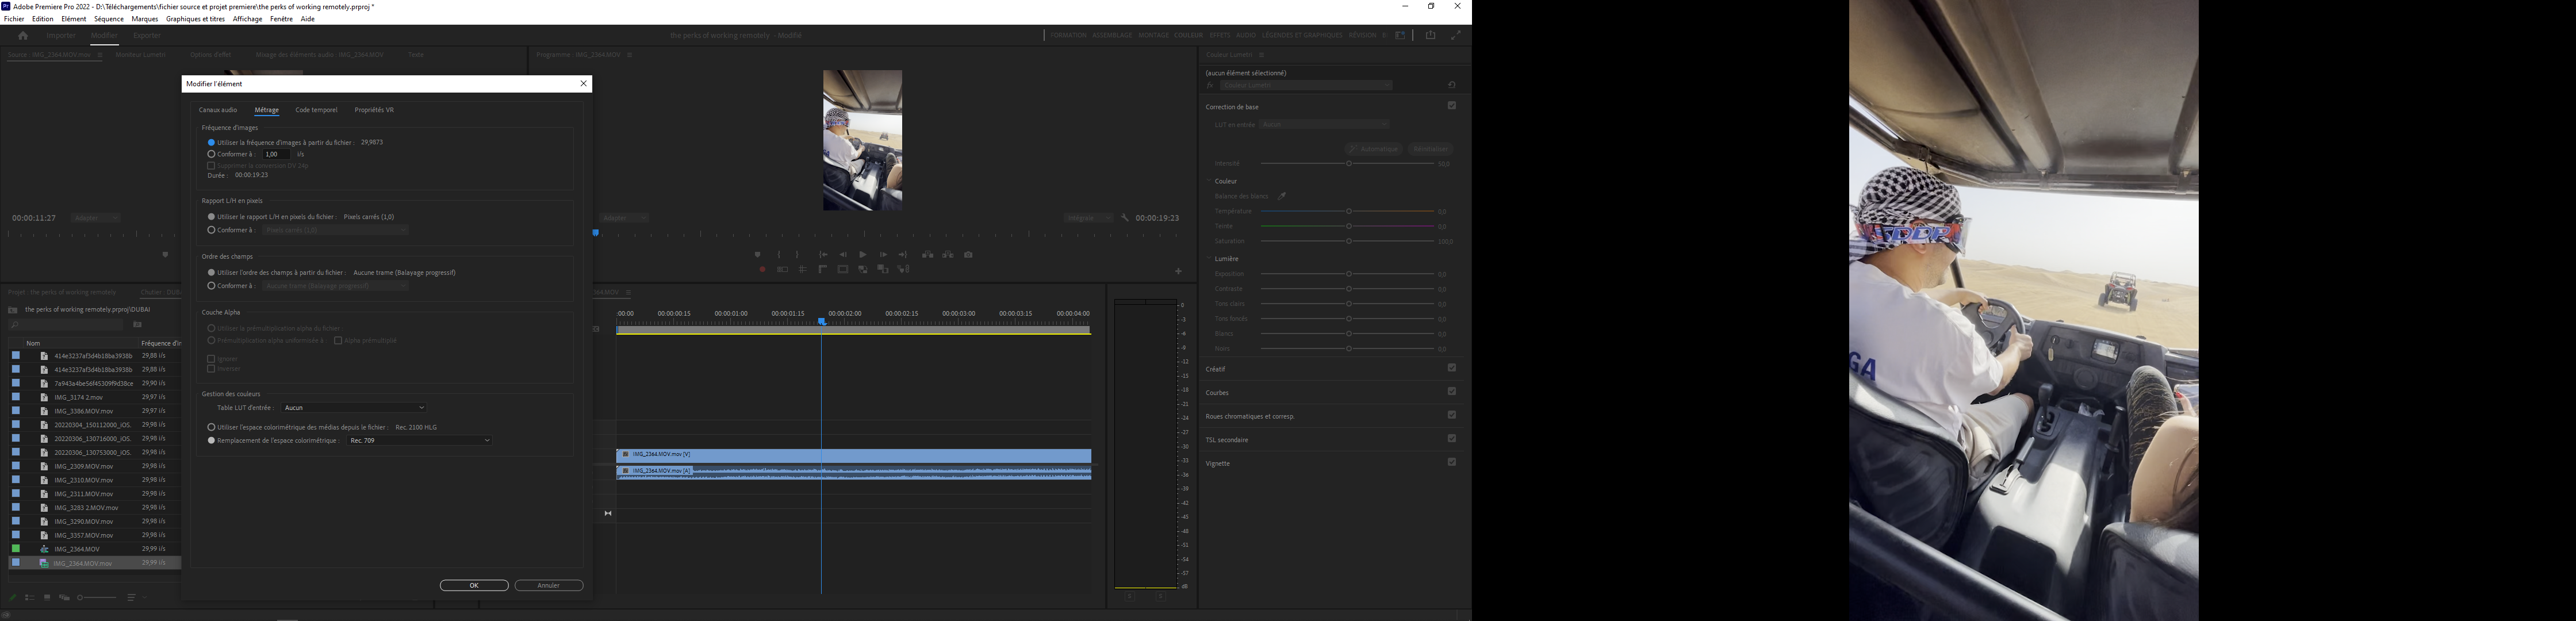Toggle the Vignette section checkbox
This screenshot has height=621, width=2576.
pos(1452,462)
